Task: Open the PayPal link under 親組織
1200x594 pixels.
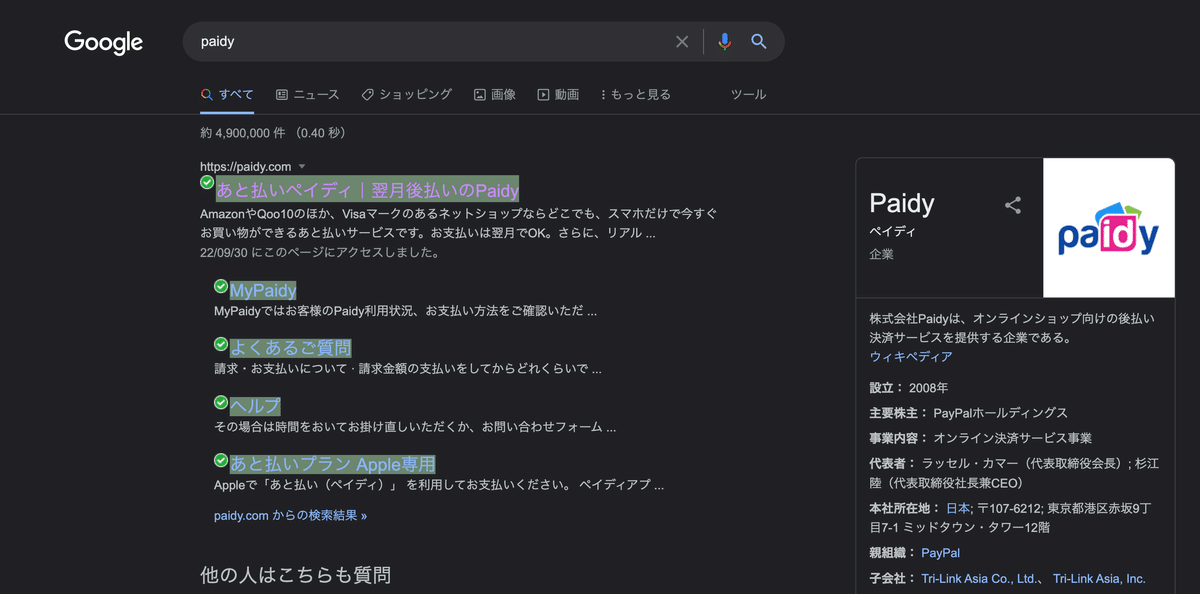Action: pyautogui.click(x=940, y=552)
